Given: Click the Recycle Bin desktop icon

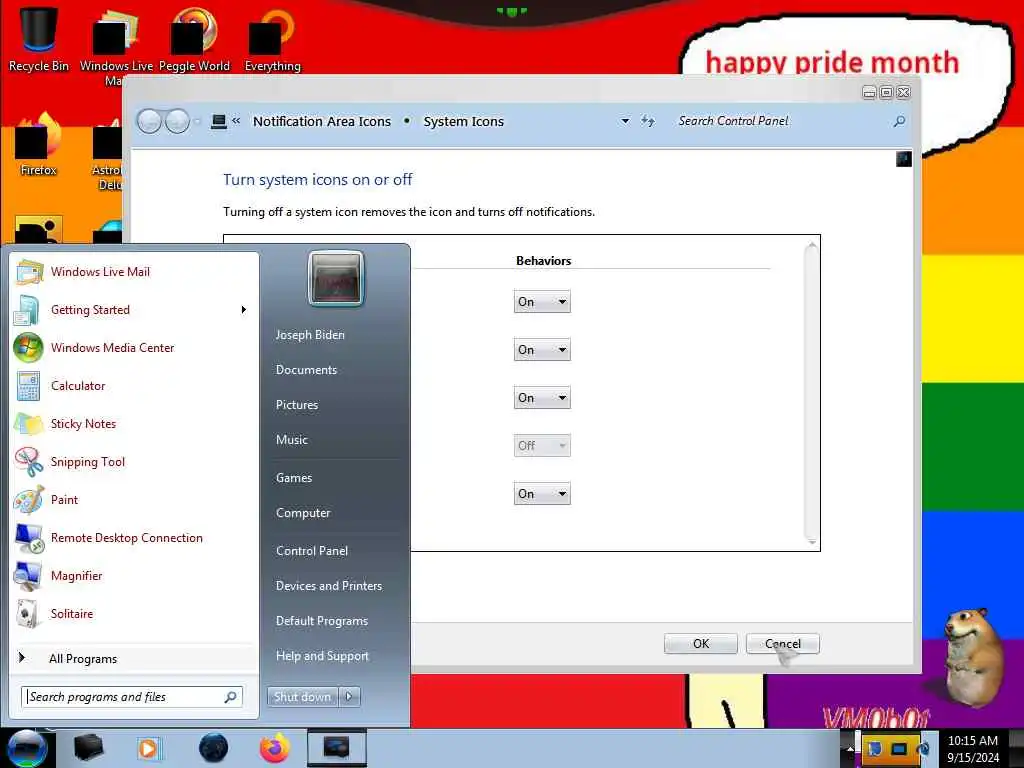Looking at the screenshot, I should [38, 38].
